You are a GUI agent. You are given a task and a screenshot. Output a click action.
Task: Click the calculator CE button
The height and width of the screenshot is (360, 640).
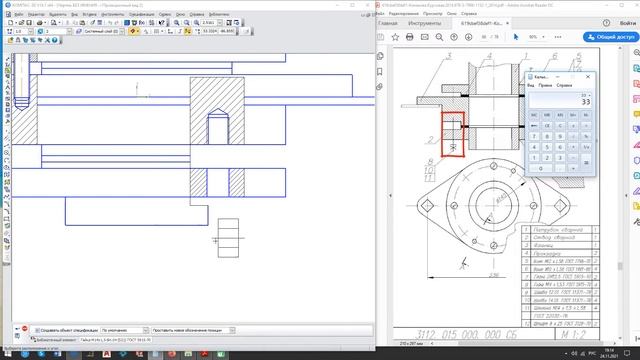[x=547, y=126]
